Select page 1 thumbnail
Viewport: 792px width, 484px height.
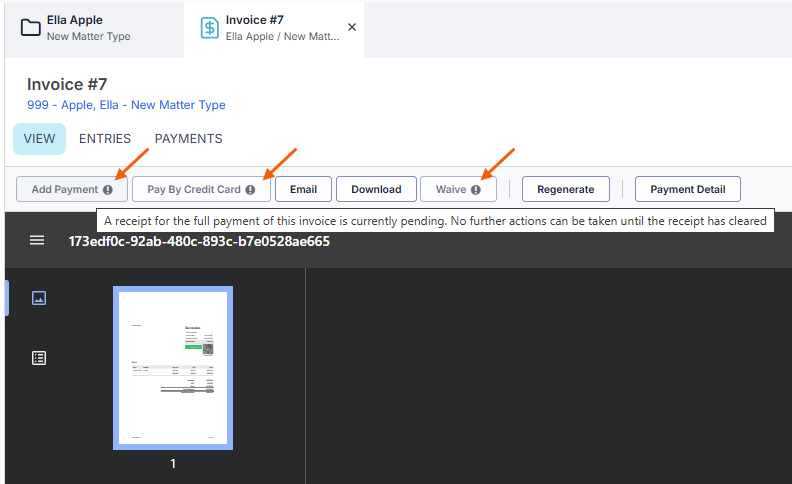[173, 368]
